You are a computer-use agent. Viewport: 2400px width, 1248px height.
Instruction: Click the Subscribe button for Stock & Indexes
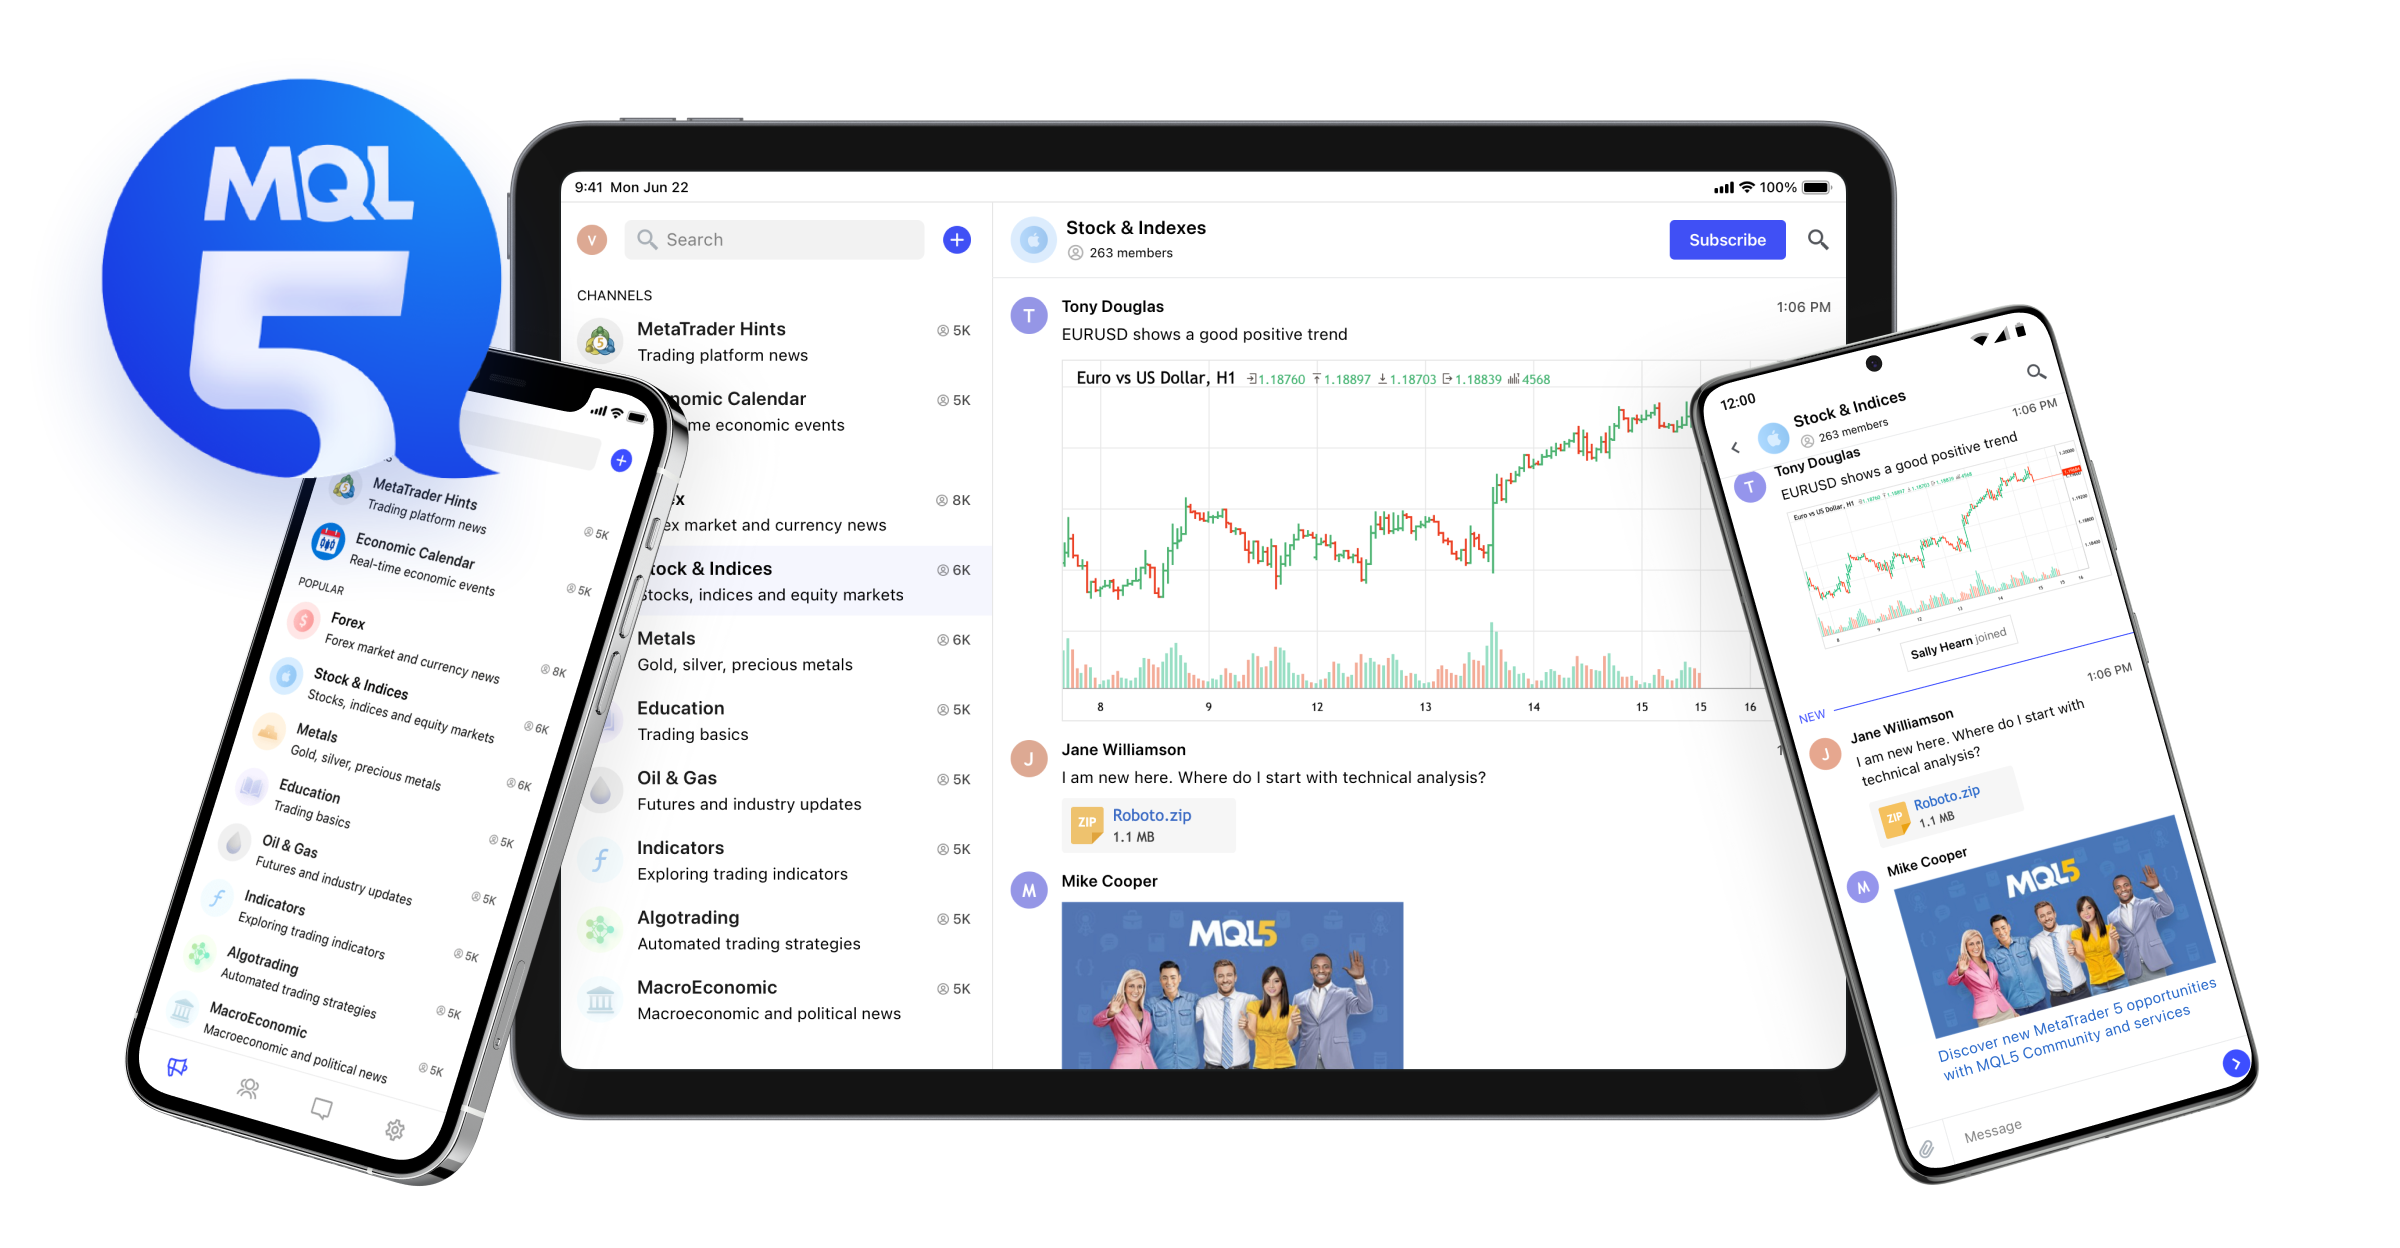coord(1727,238)
